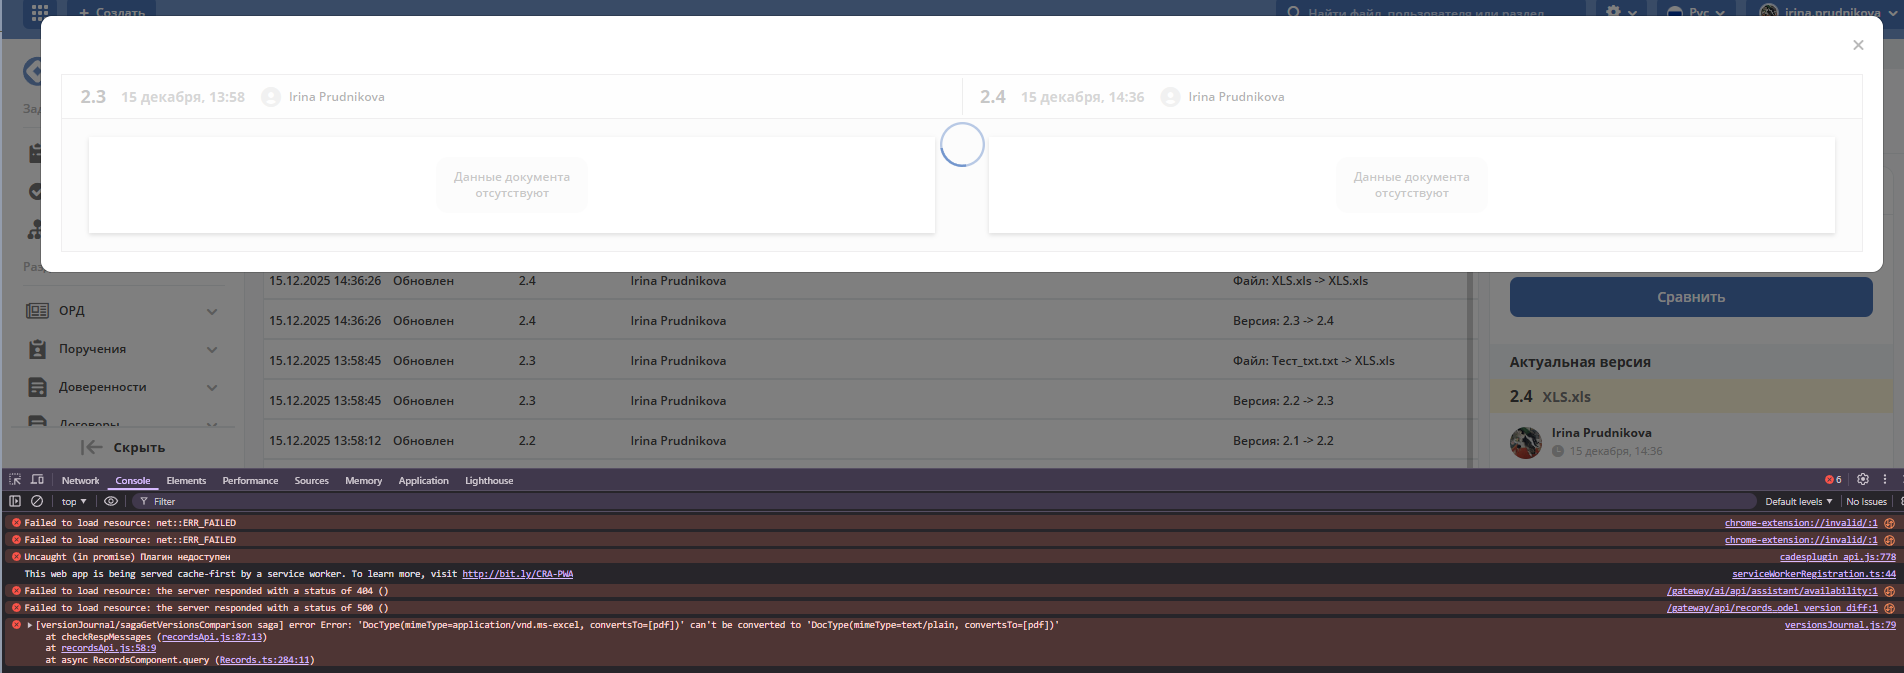1904x673 pixels.
Task: Click the red error count badge
Action: (x=1833, y=480)
